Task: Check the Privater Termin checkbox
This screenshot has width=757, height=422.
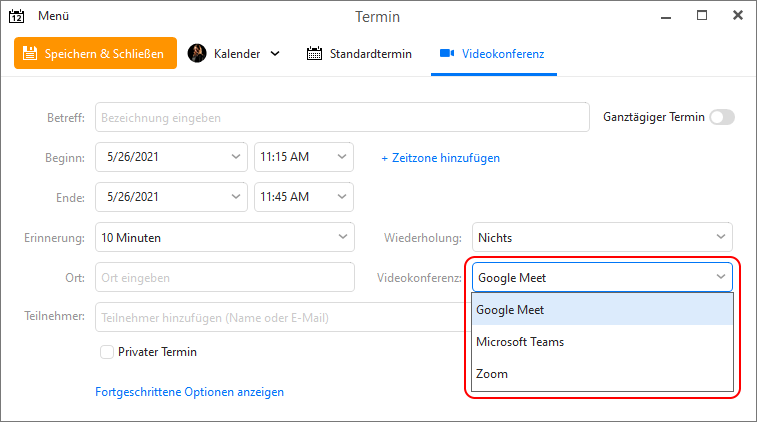Action: 107,352
